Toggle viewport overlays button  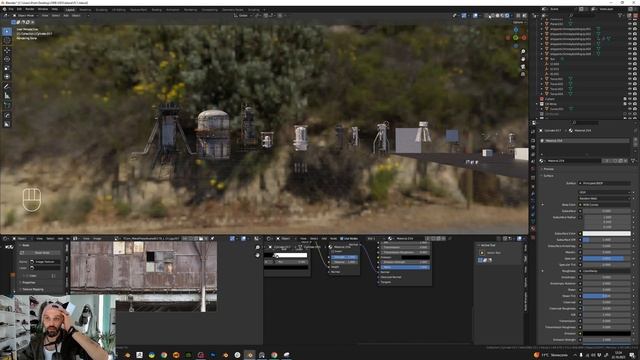click(476, 16)
